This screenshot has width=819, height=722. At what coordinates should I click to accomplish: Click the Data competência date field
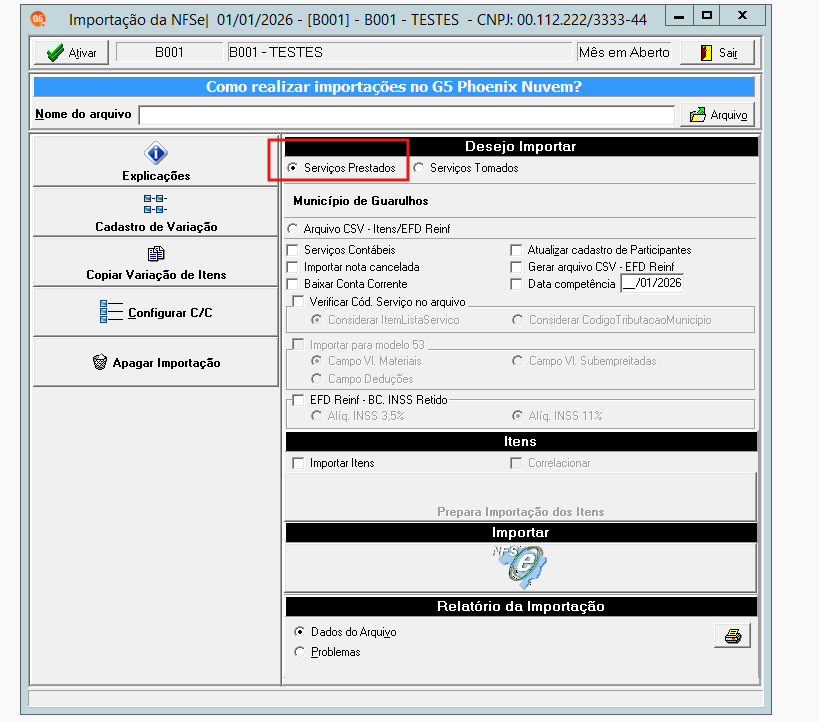pos(652,283)
